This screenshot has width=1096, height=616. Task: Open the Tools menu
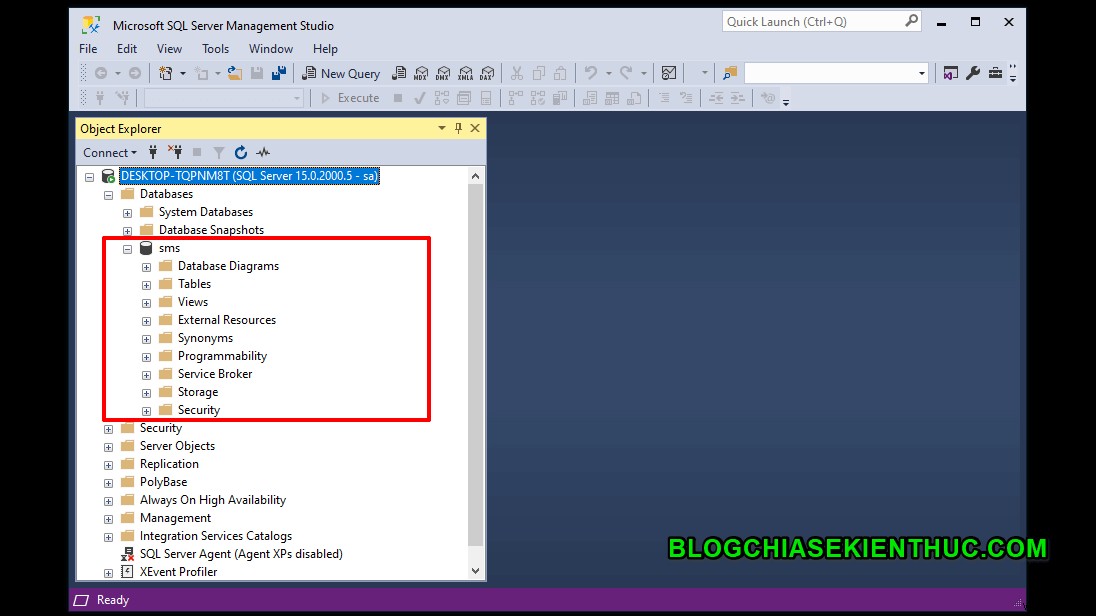tap(215, 49)
